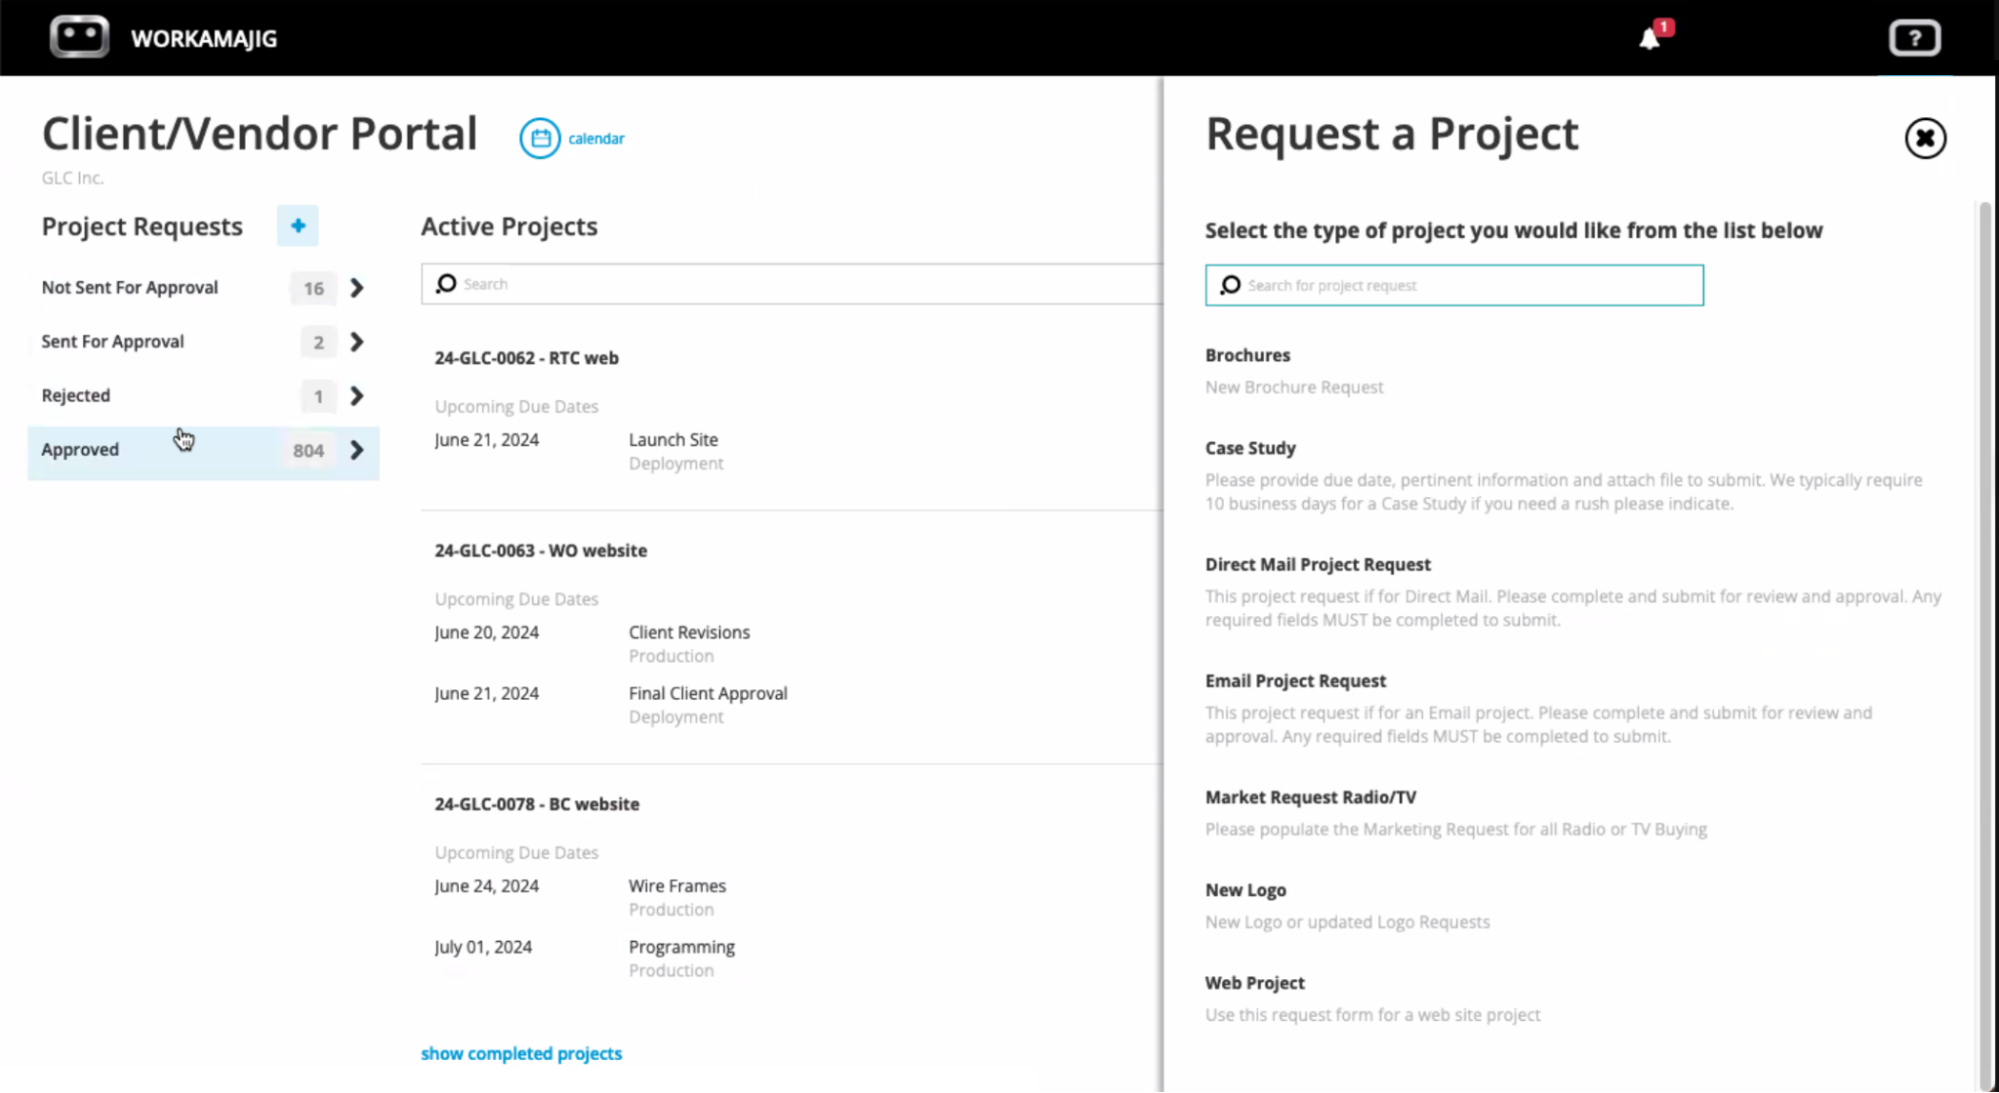Image resolution: width=1999 pixels, height=1093 pixels.
Task: Choose the Email Project Request type
Action: pyautogui.click(x=1295, y=681)
